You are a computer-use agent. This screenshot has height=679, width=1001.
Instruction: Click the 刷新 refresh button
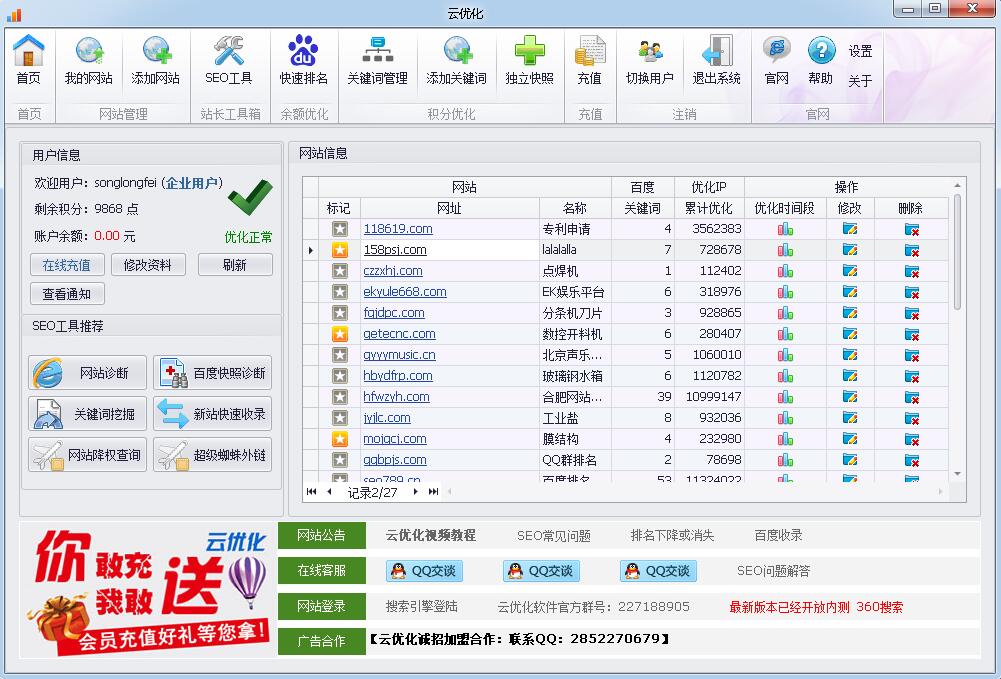coord(235,264)
